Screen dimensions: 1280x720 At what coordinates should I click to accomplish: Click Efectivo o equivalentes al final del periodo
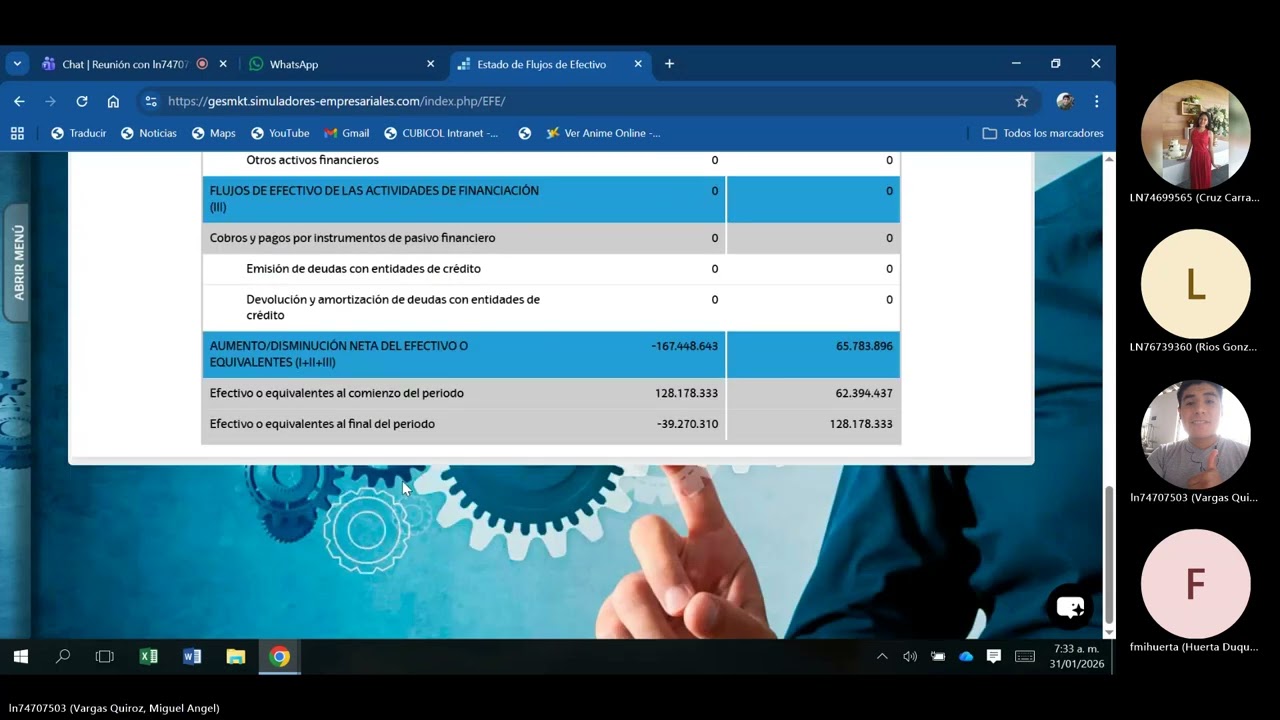pos(322,424)
